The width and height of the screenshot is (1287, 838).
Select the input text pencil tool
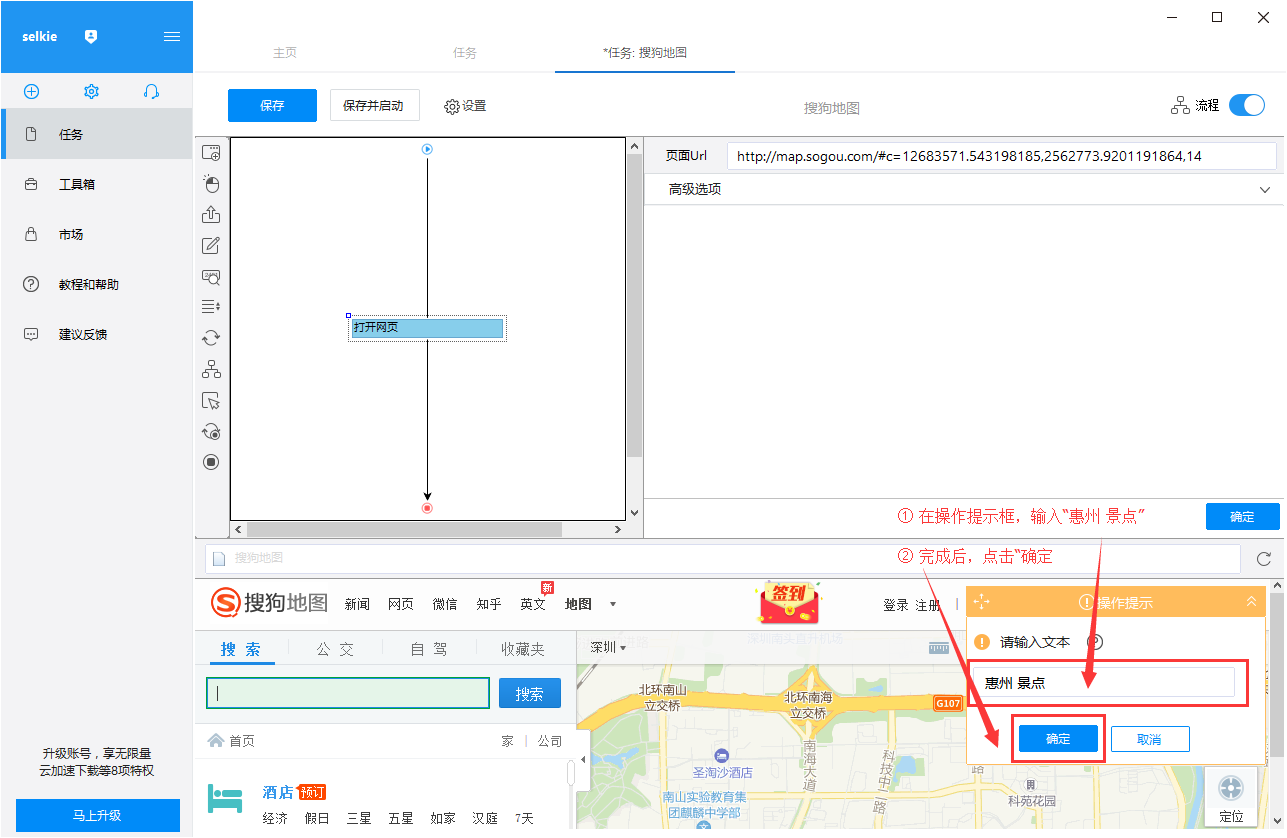(x=211, y=246)
